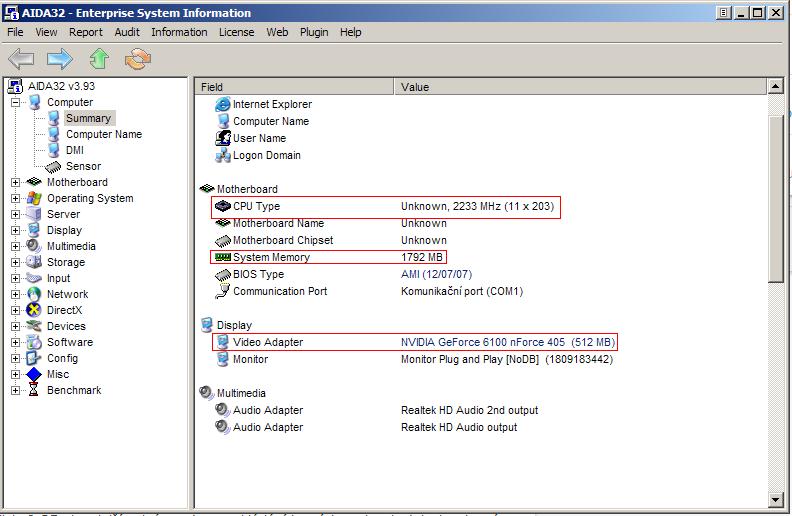Open the Plugin menu
792x516 pixels.
point(314,32)
